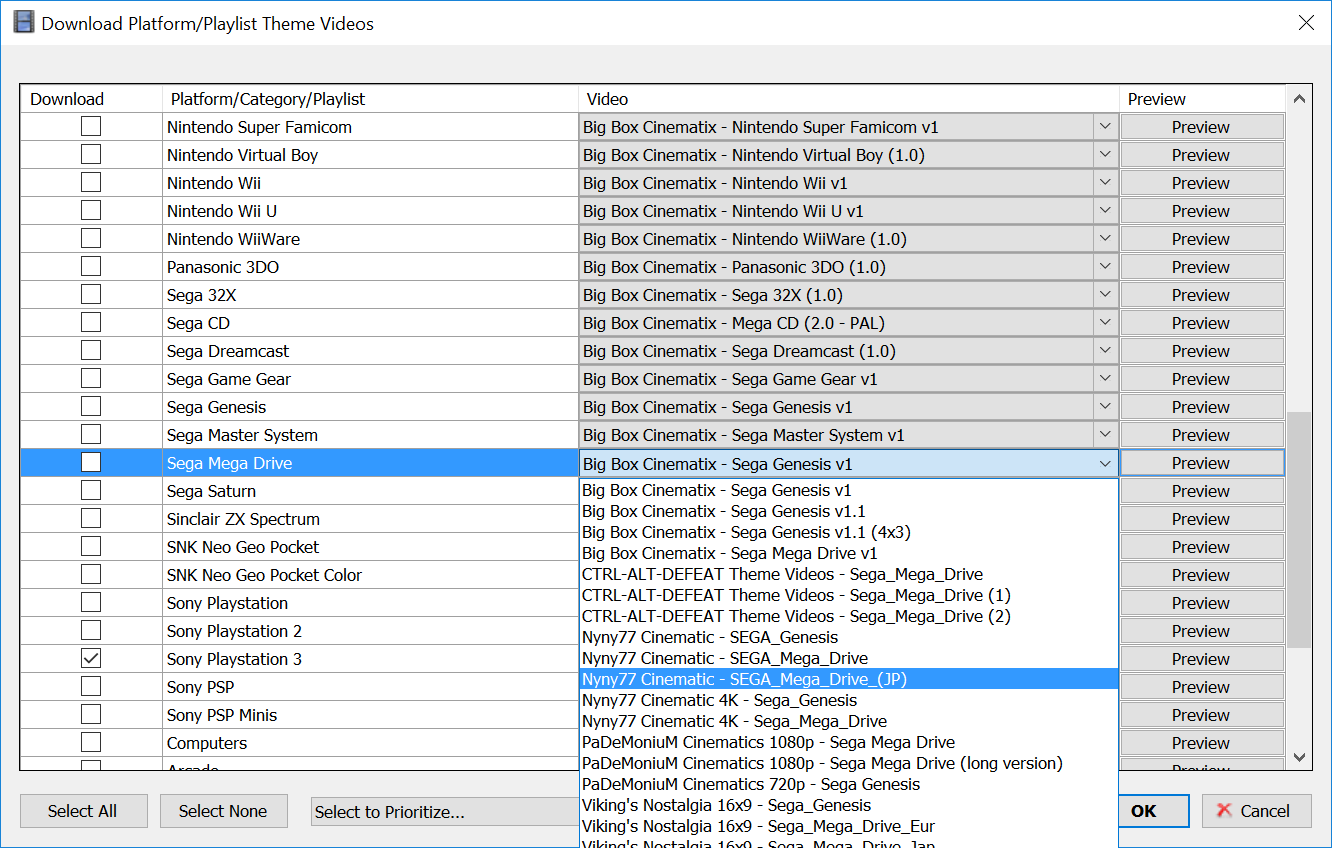This screenshot has width=1332, height=848.
Task: Preview the Sega Mega Drive video
Action: coord(1202,463)
